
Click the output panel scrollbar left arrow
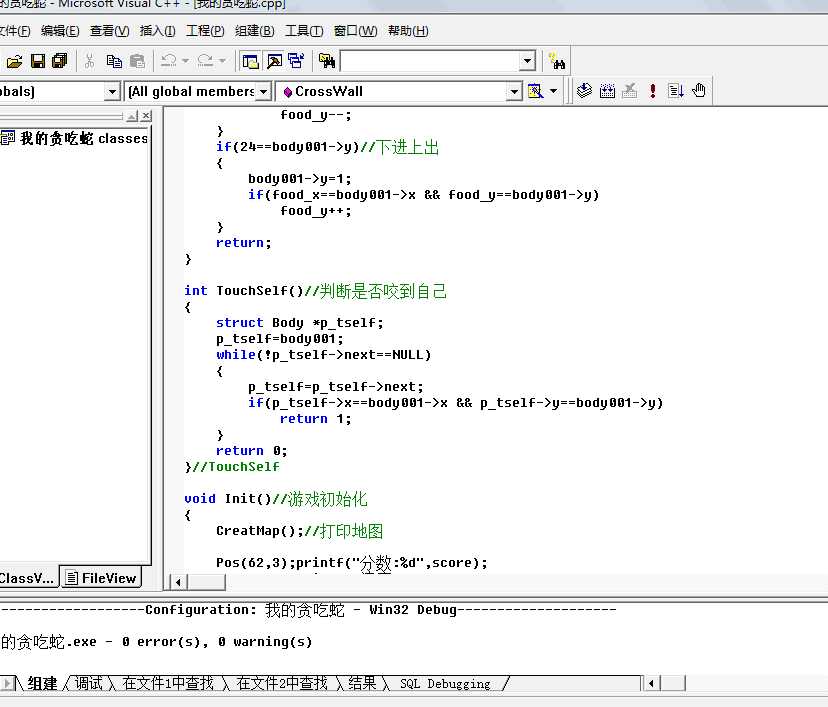651,683
